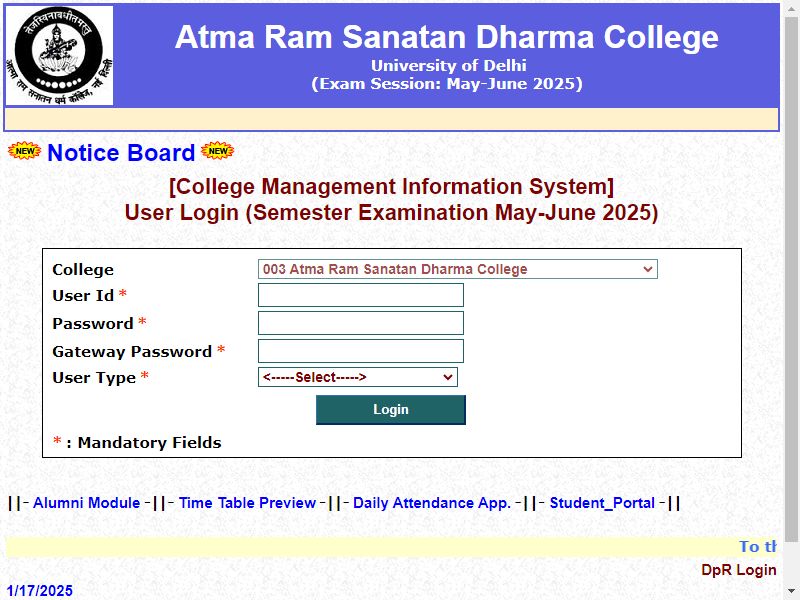Open the Alumni Module link
The image size is (800, 600).
[x=86, y=503]
